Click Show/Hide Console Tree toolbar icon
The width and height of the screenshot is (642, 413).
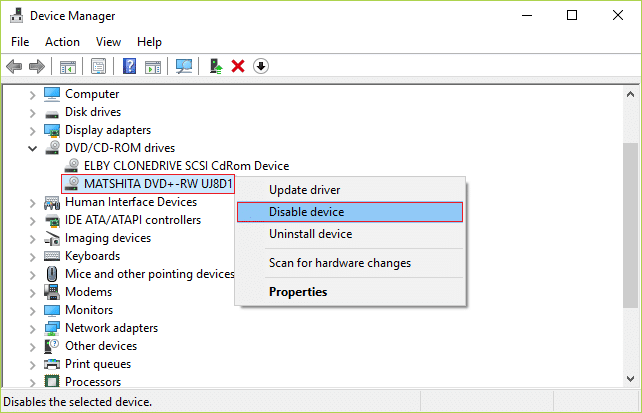coord(68,67)
